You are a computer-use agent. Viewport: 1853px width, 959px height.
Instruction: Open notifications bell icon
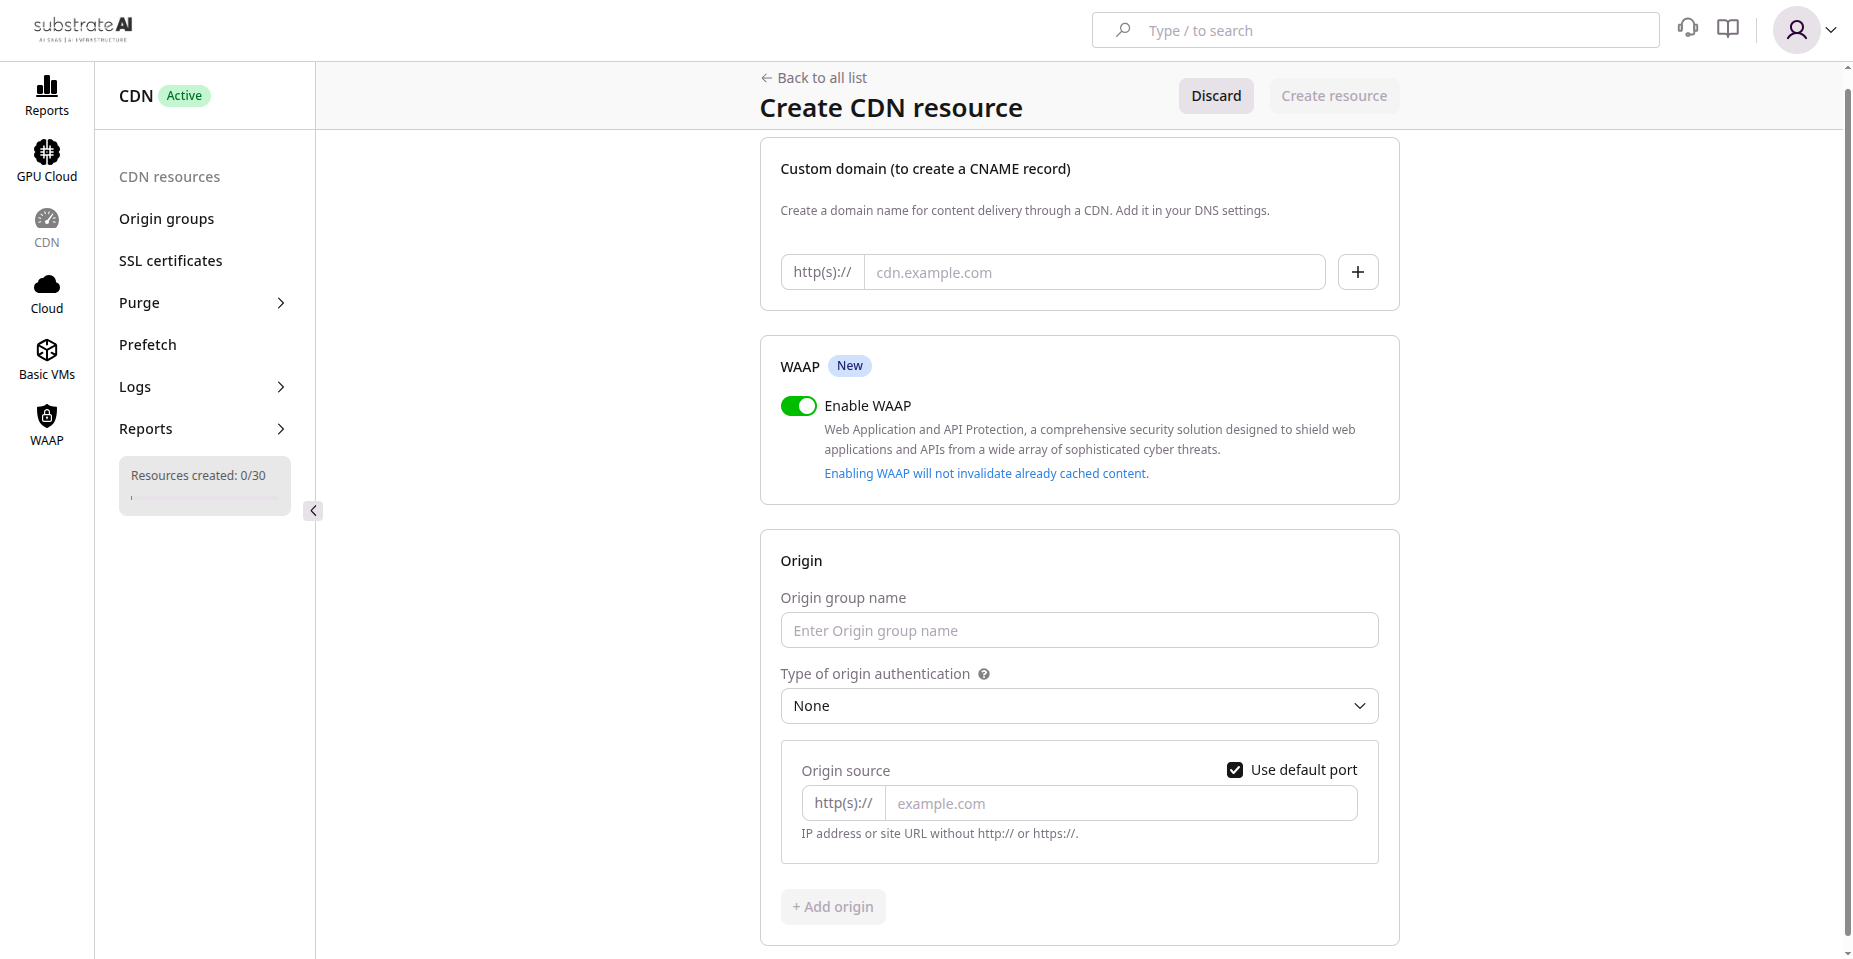(x=1688, y=28)
